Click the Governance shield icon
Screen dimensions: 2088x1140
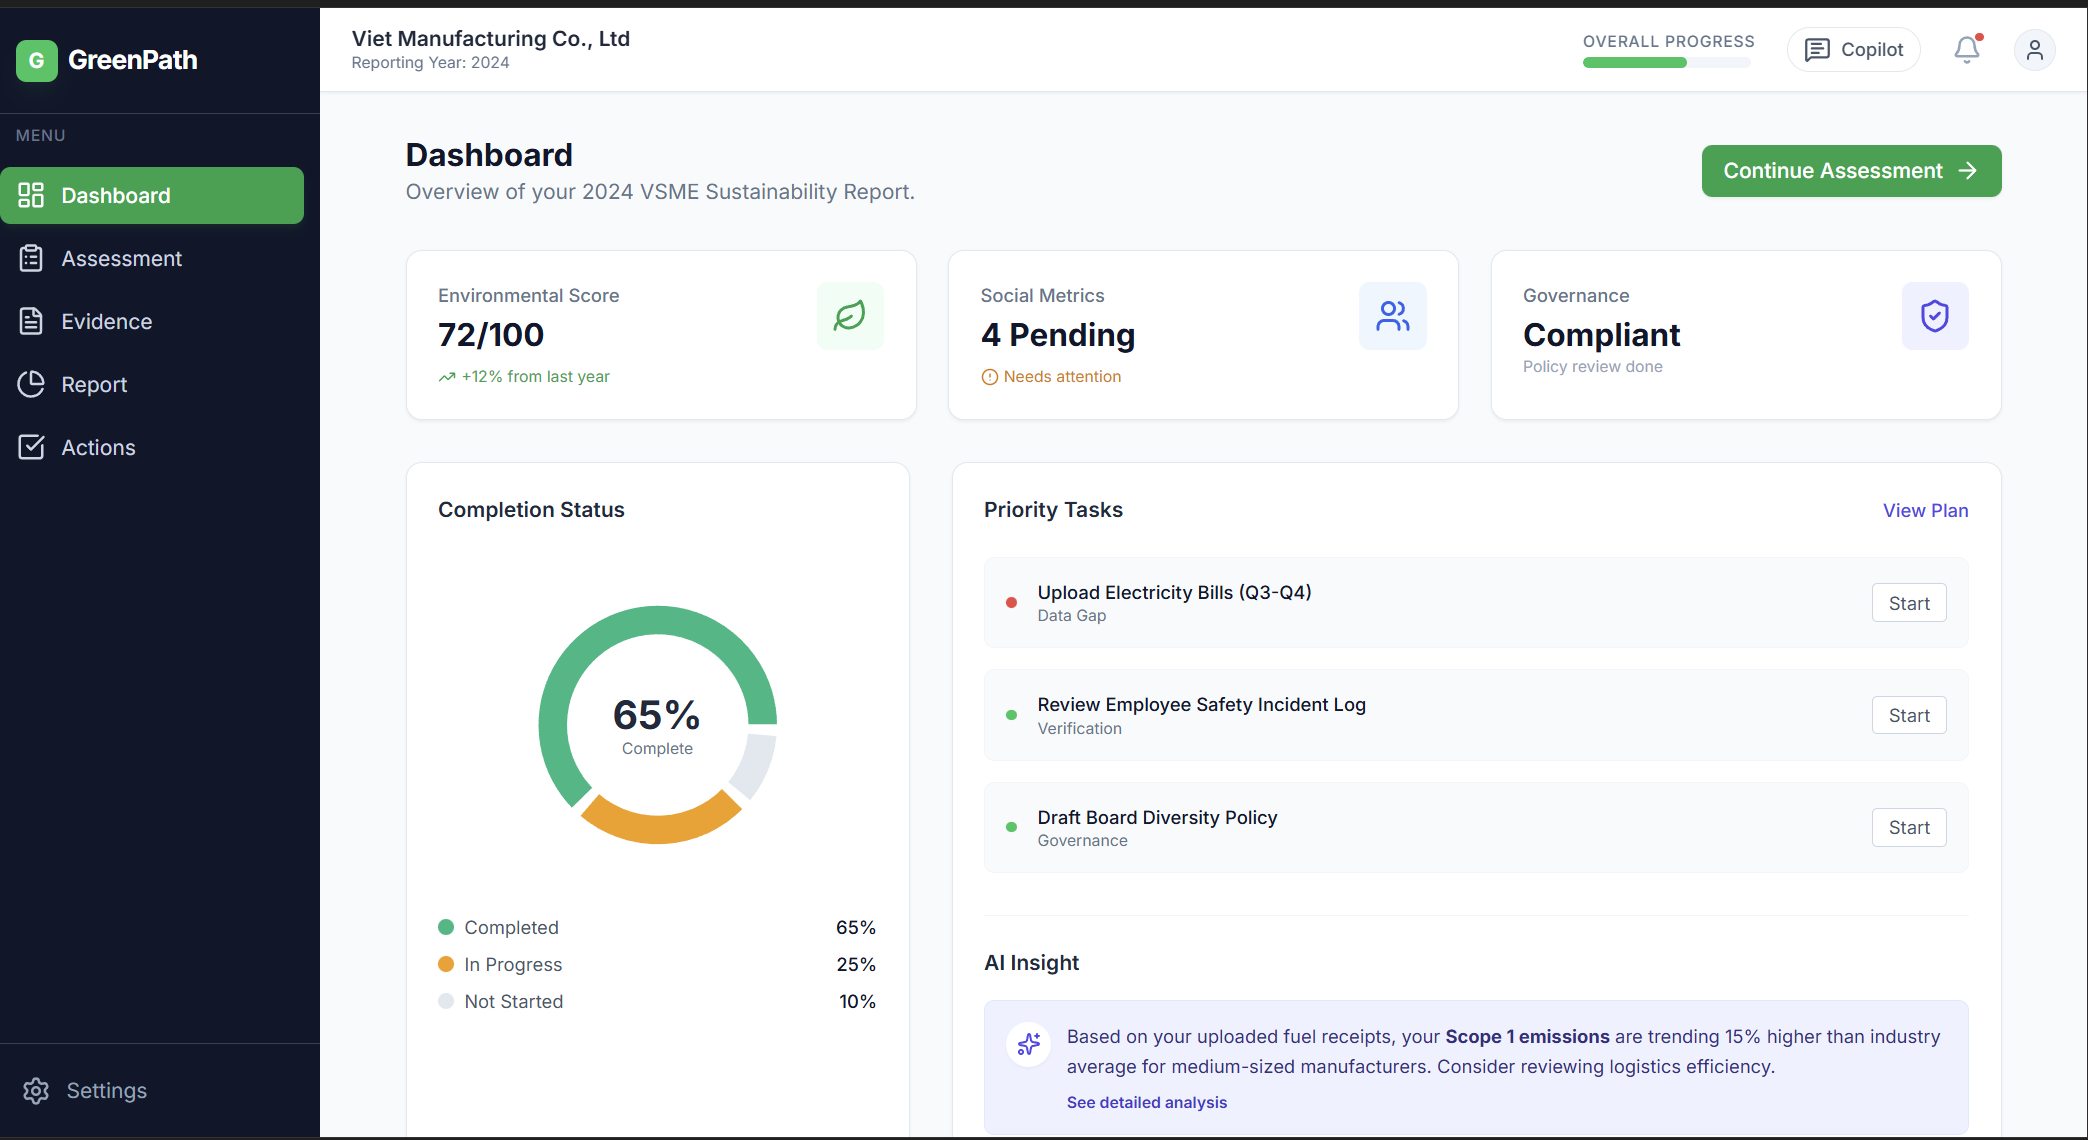(x=1934, y=316)
